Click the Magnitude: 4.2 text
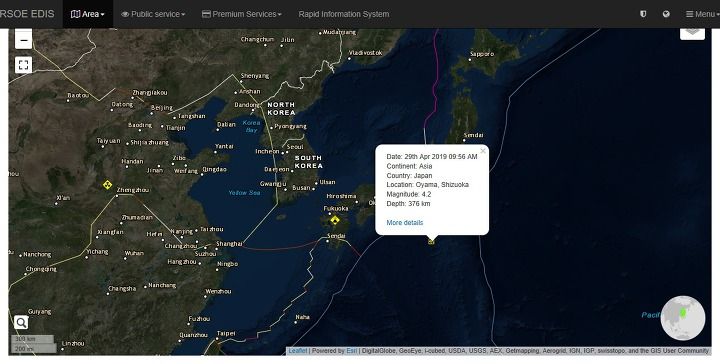The height and width of the screenshot is (364, 720). pyautogui.click(x=409, y=194)
